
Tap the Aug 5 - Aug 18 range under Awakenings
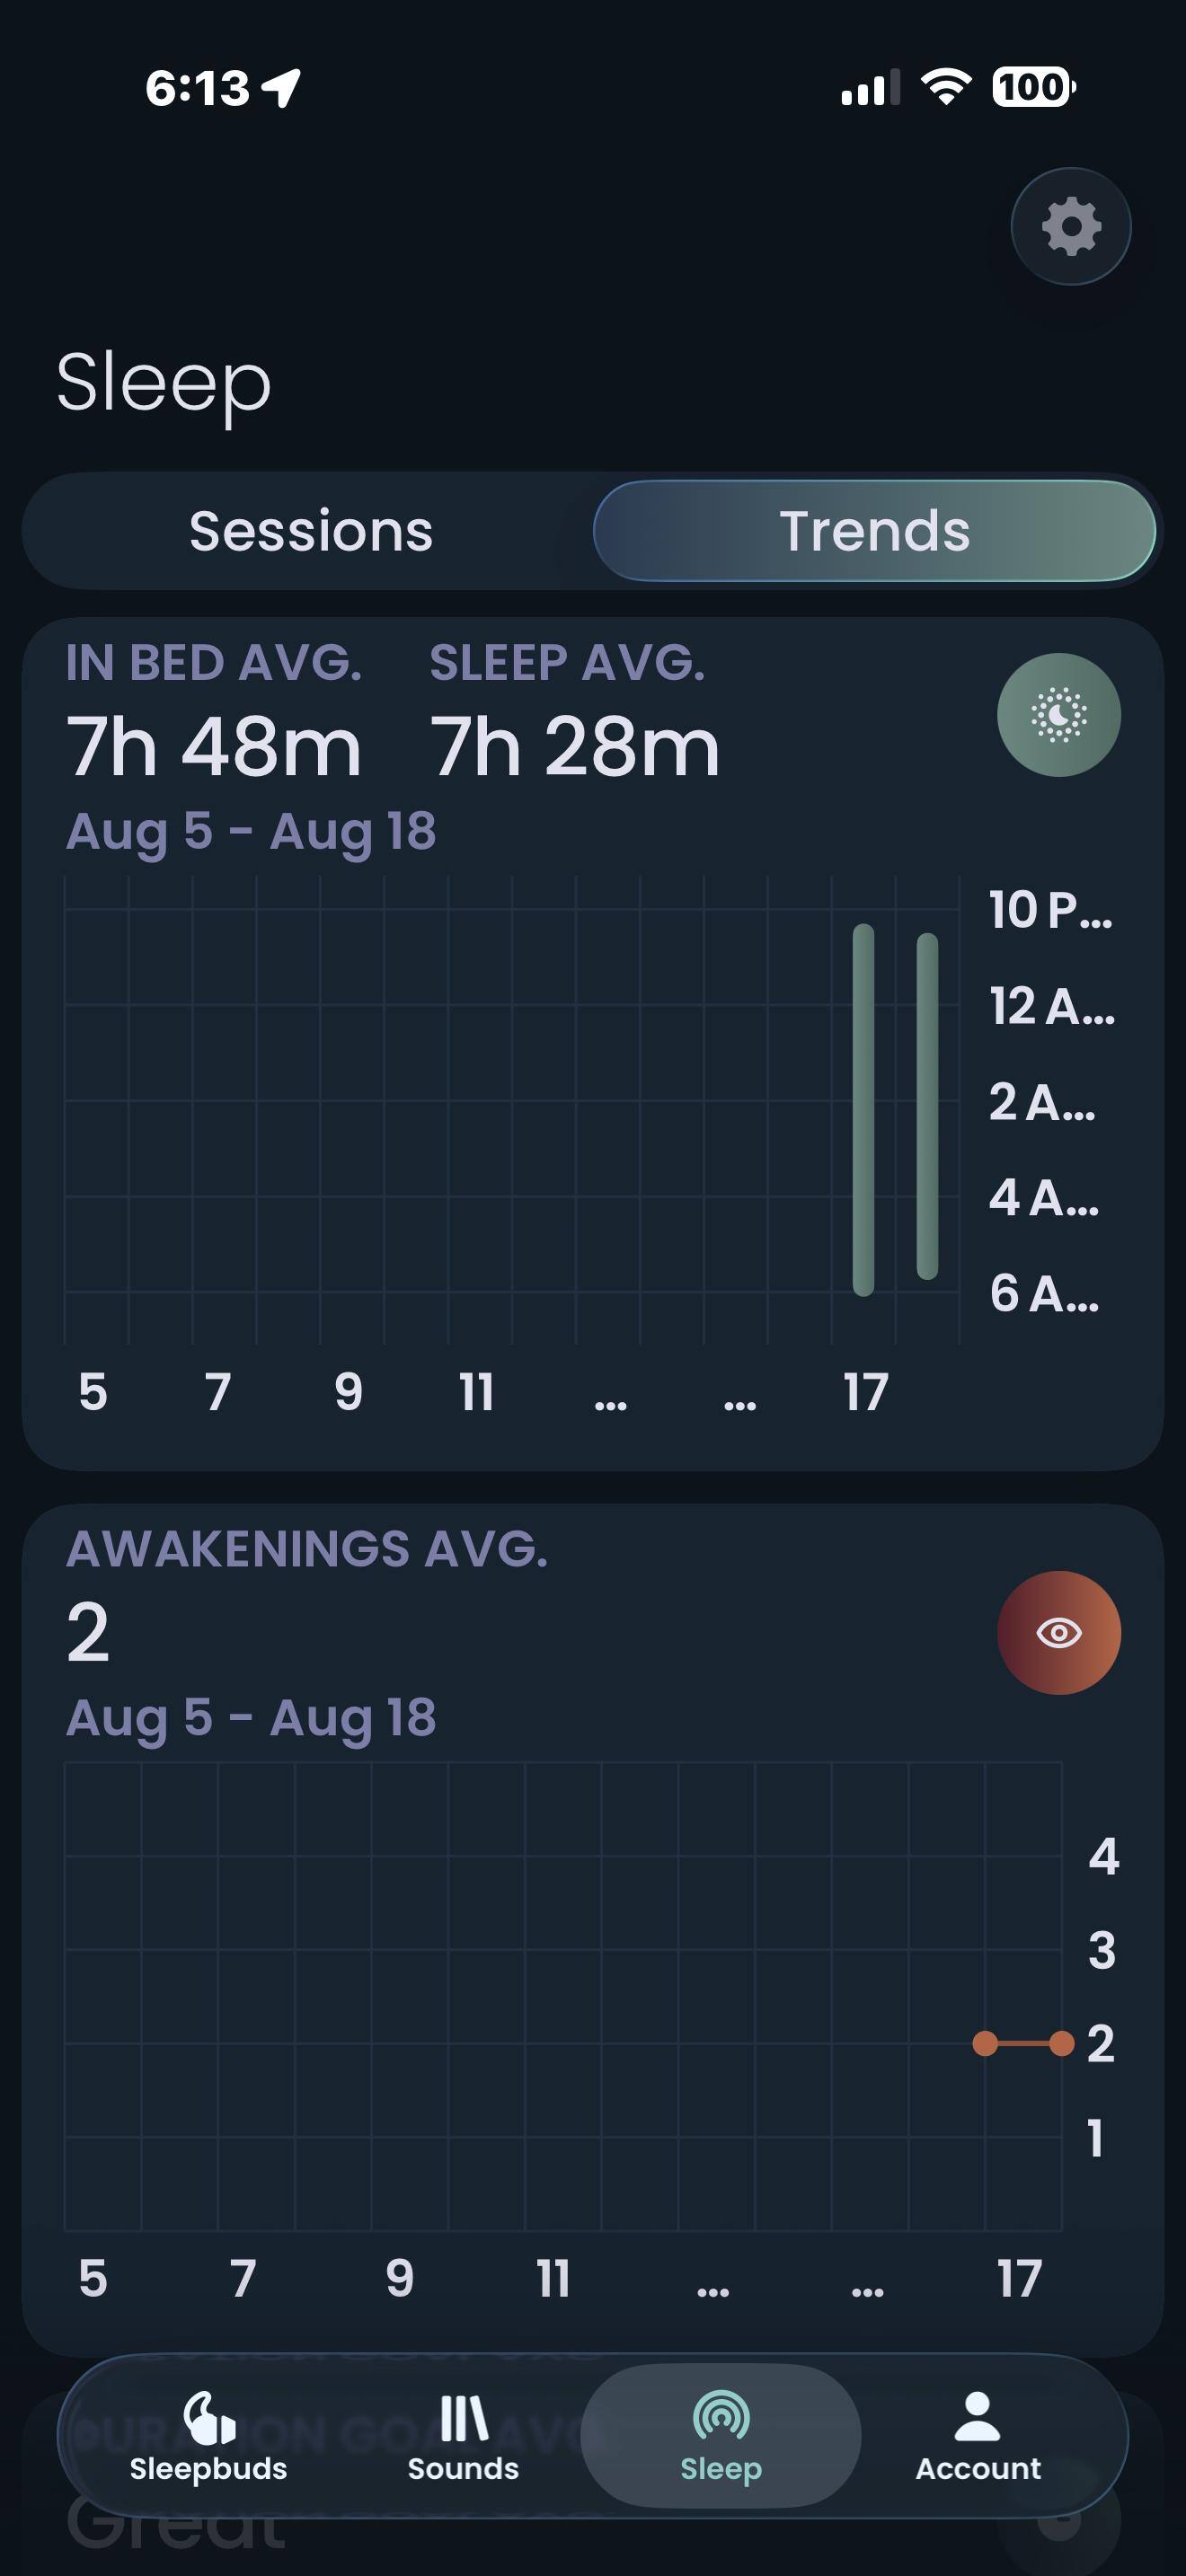pyautogui.click(x=251, y=1718)
